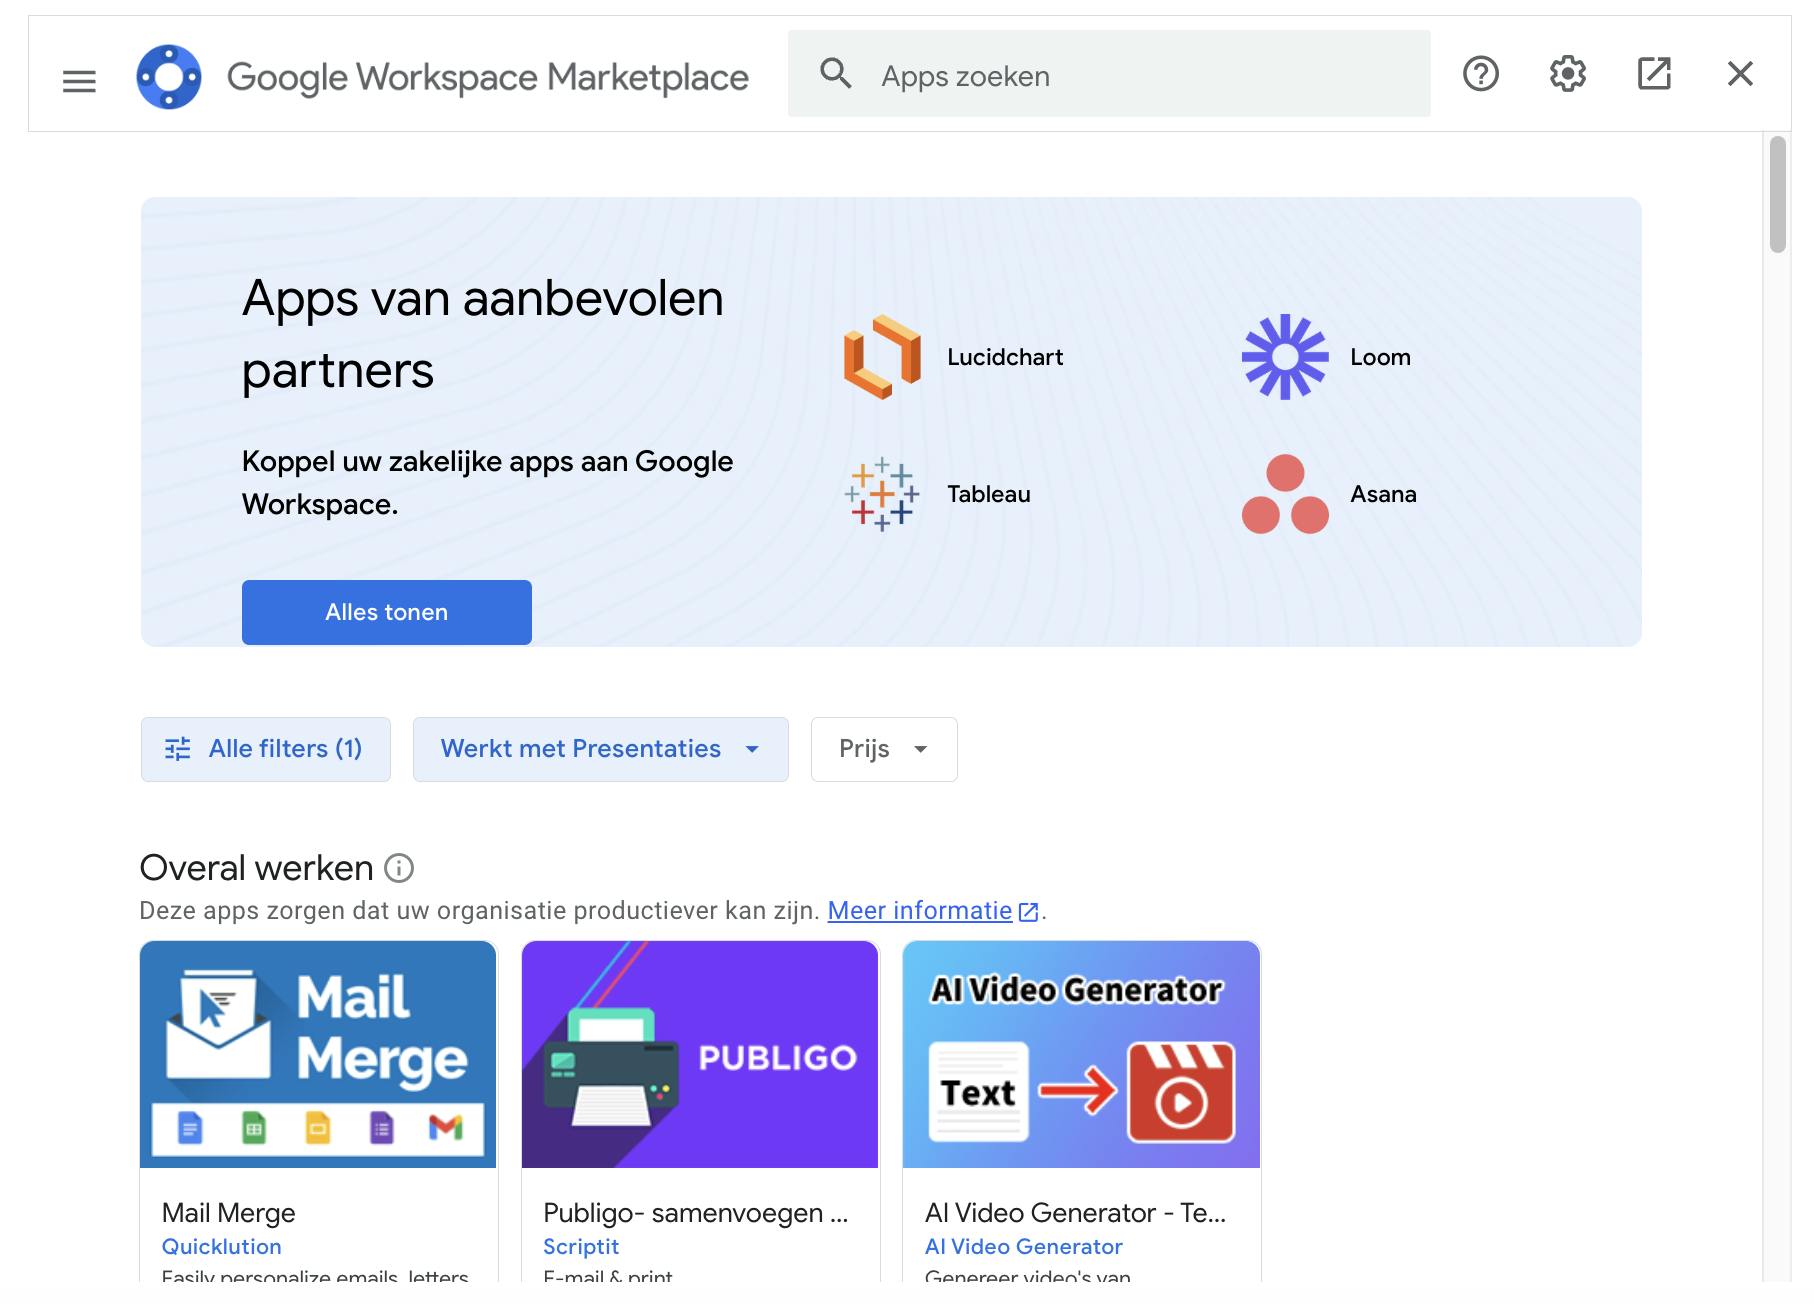Click the Publigo- samenvoegen app title
The image size is (1814, 1304).
[x=696, y=1213]
